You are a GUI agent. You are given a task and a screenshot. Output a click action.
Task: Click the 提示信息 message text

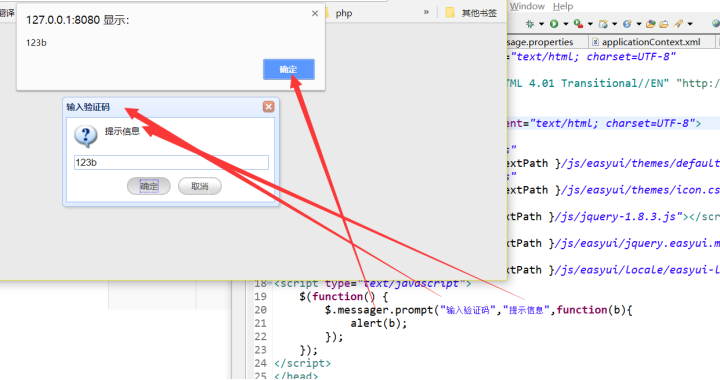click(122, 131)
